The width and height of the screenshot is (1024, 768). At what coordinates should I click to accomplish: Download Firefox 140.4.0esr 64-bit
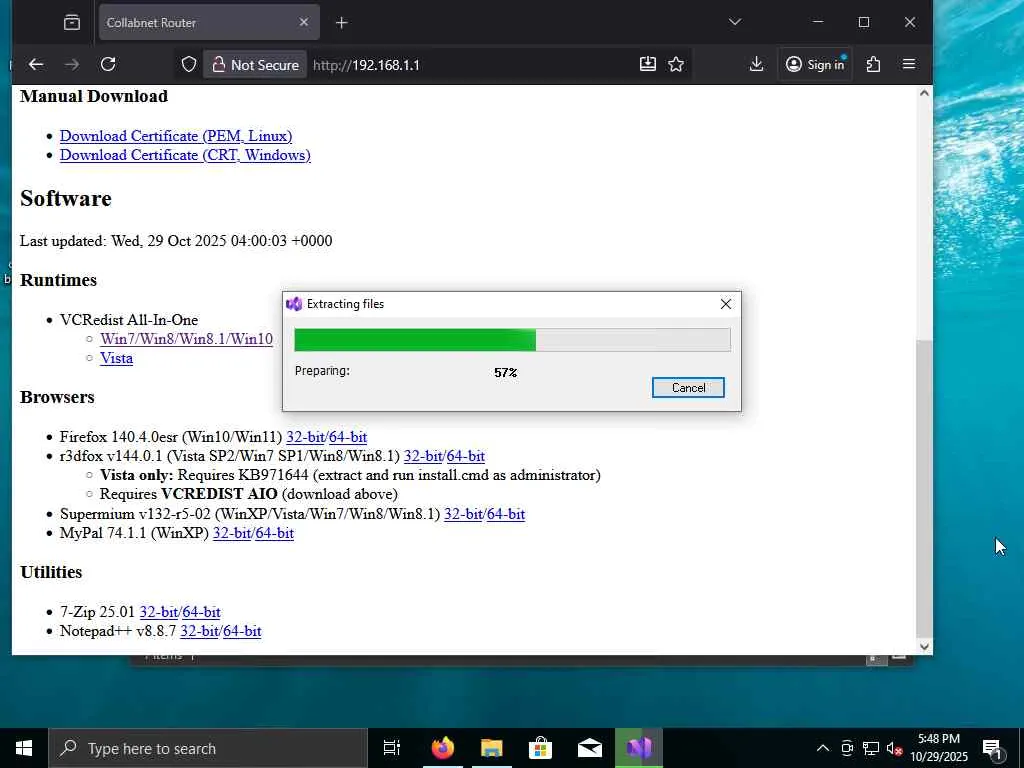tap(348, 437)
